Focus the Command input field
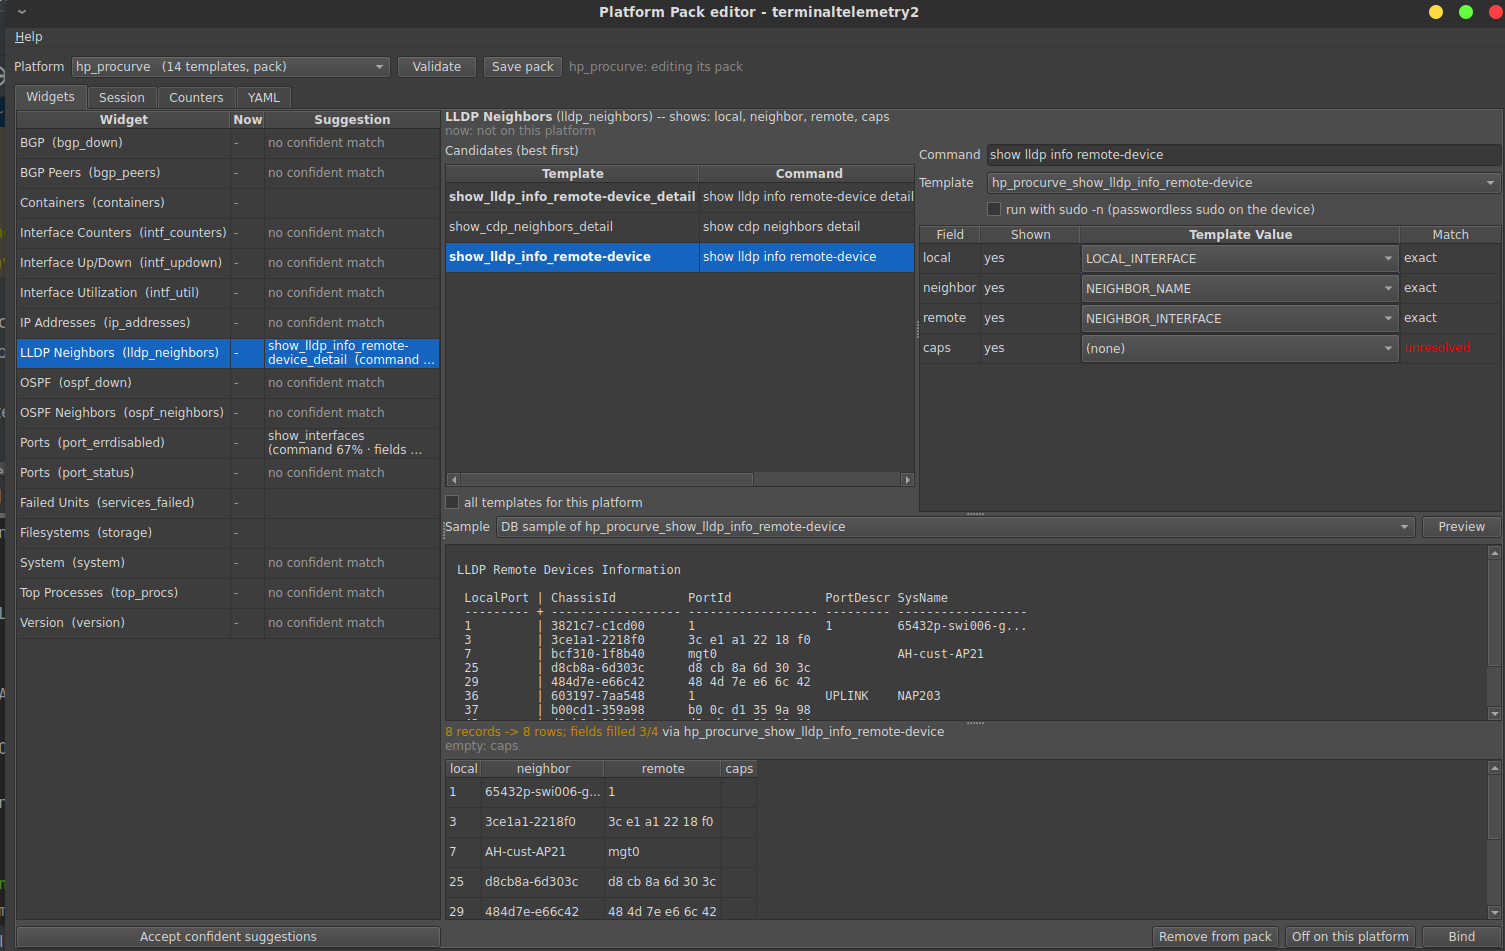The height and width of the screenshot is (951, 1505). pos(1243,155)
